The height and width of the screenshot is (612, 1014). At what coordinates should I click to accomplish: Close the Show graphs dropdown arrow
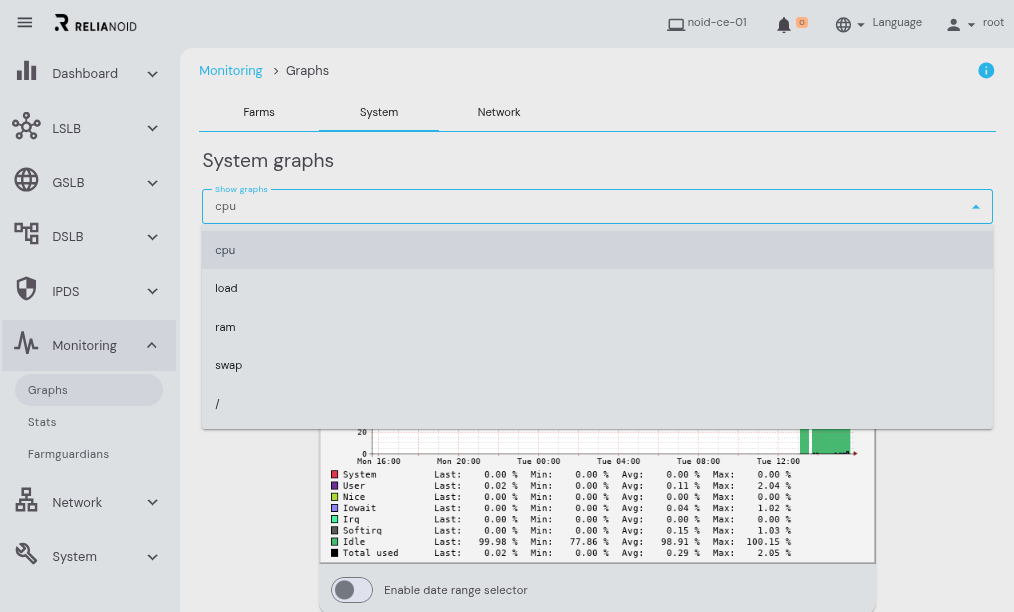click(x=976, y=207)
